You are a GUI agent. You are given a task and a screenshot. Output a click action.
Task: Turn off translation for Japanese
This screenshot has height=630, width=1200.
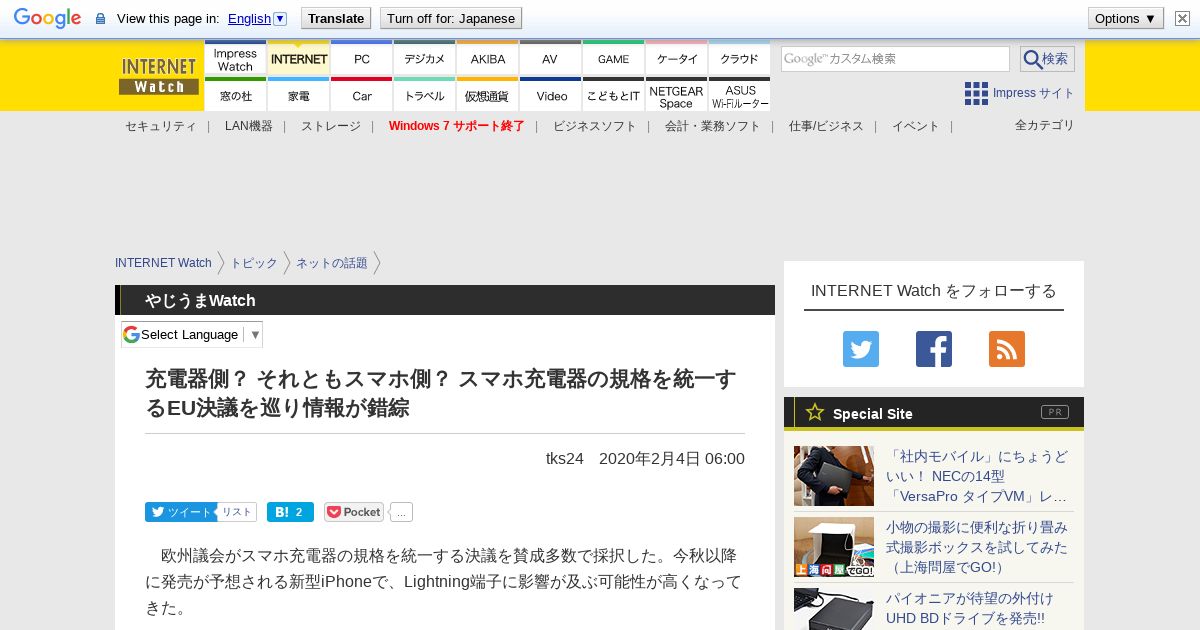[451, 18]
